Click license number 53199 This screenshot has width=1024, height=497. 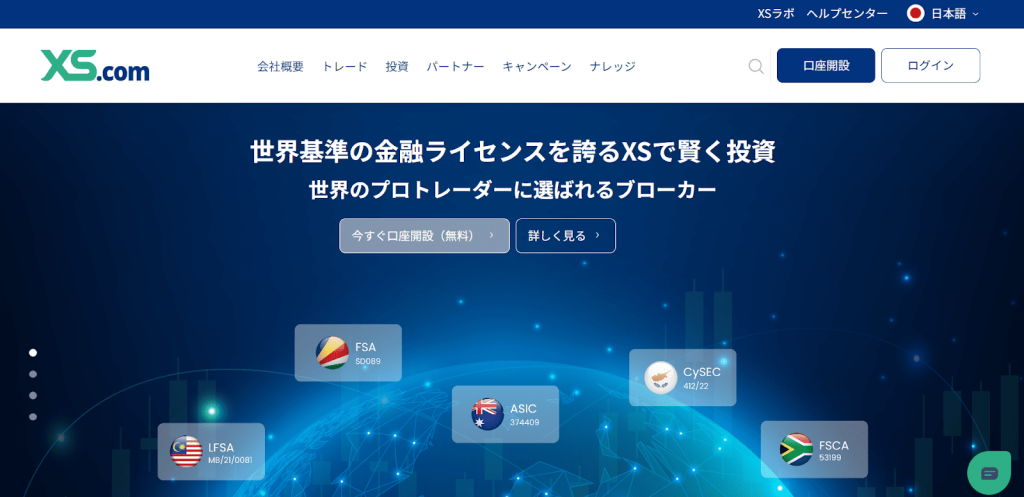(x=830, y=457)
